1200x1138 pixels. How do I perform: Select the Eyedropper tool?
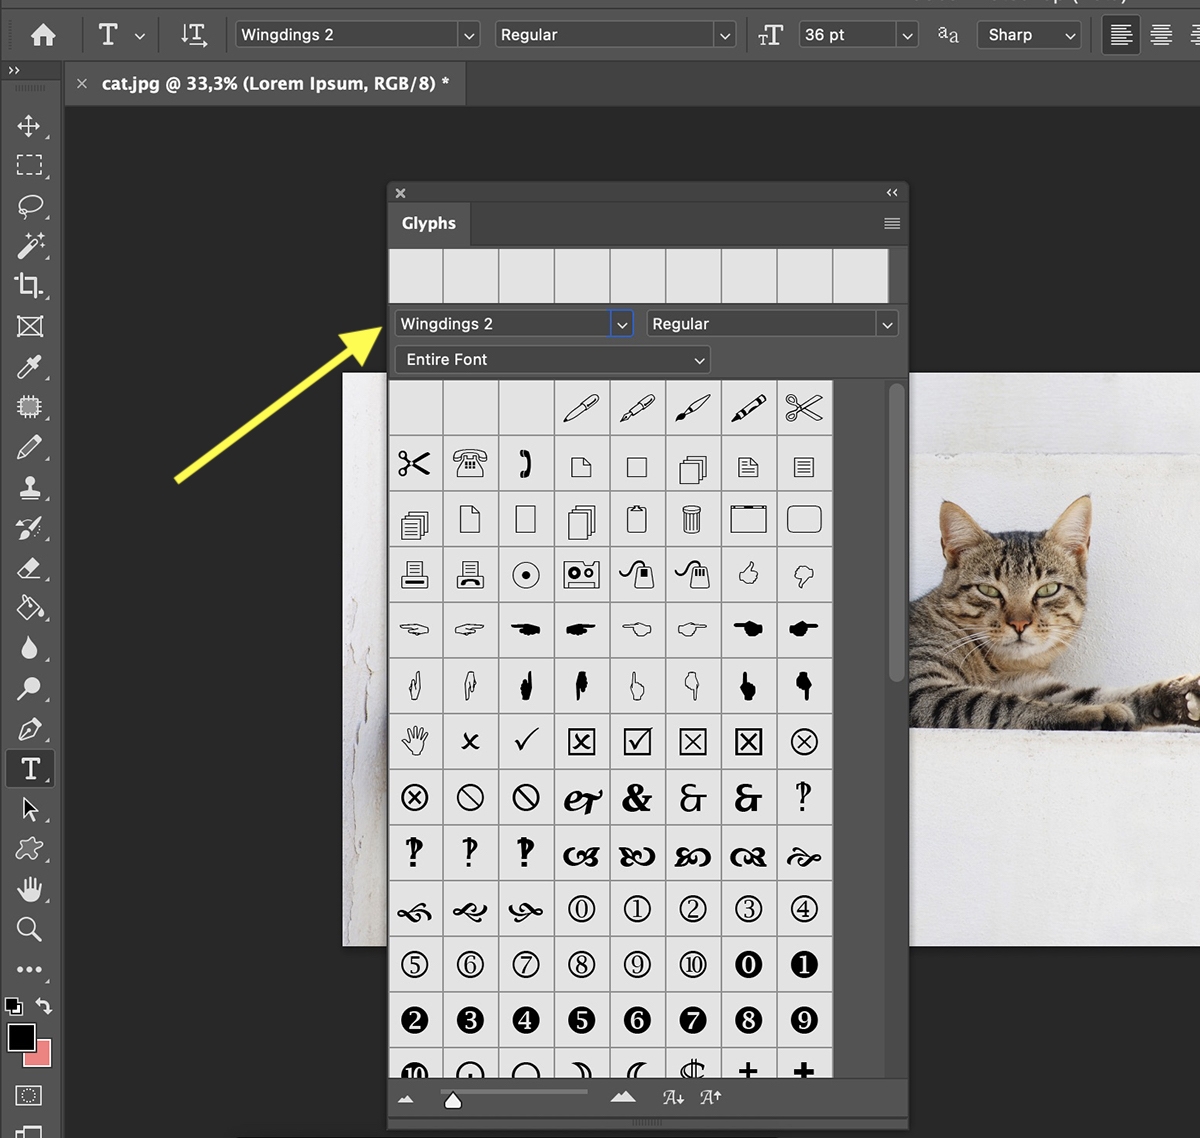click(29, 367)
